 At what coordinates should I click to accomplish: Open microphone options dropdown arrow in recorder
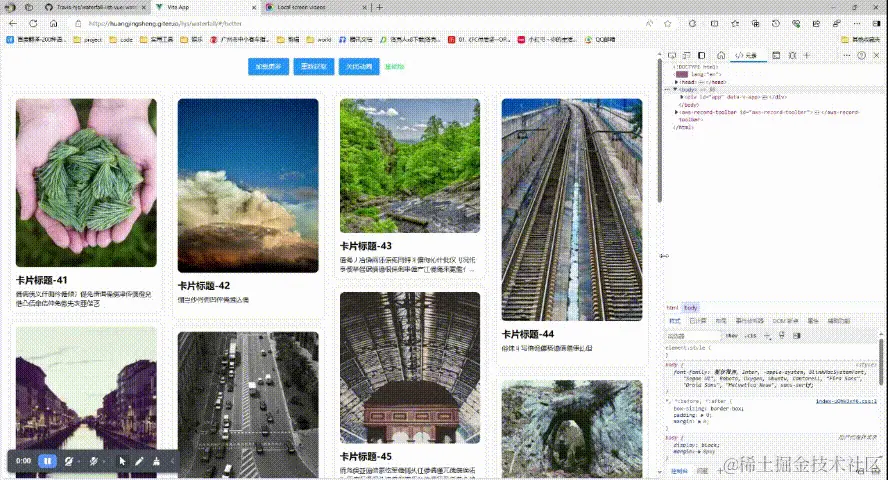coord(104,462)
